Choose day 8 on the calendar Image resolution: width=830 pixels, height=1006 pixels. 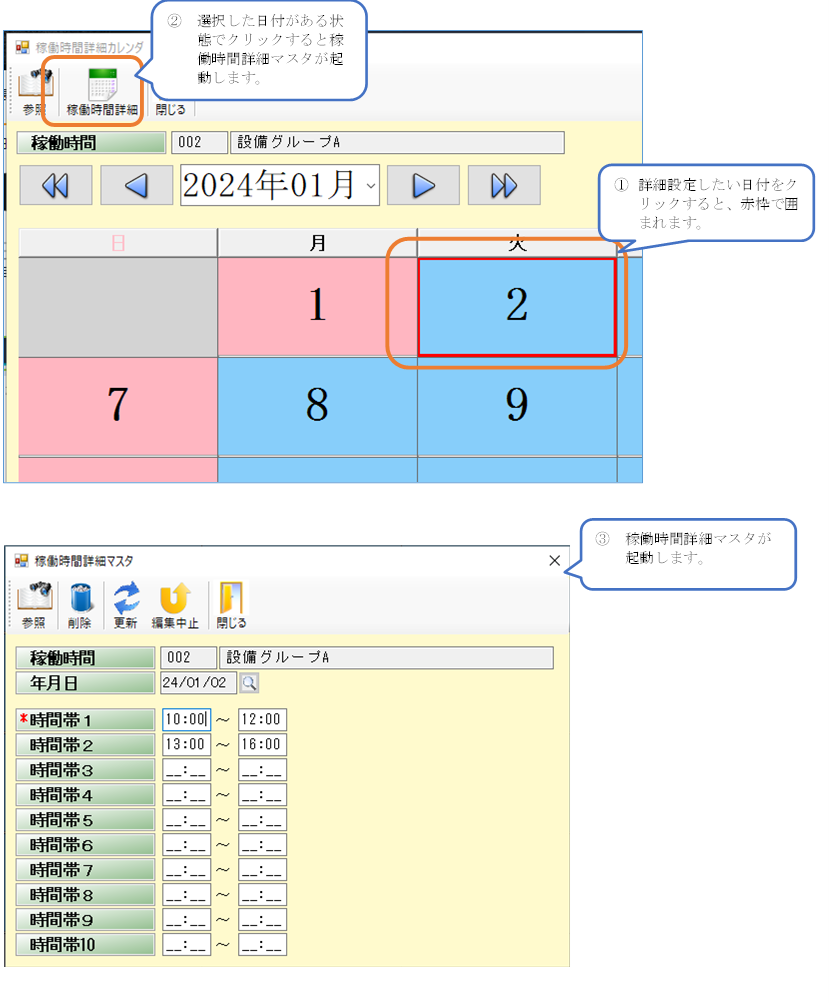317,405
